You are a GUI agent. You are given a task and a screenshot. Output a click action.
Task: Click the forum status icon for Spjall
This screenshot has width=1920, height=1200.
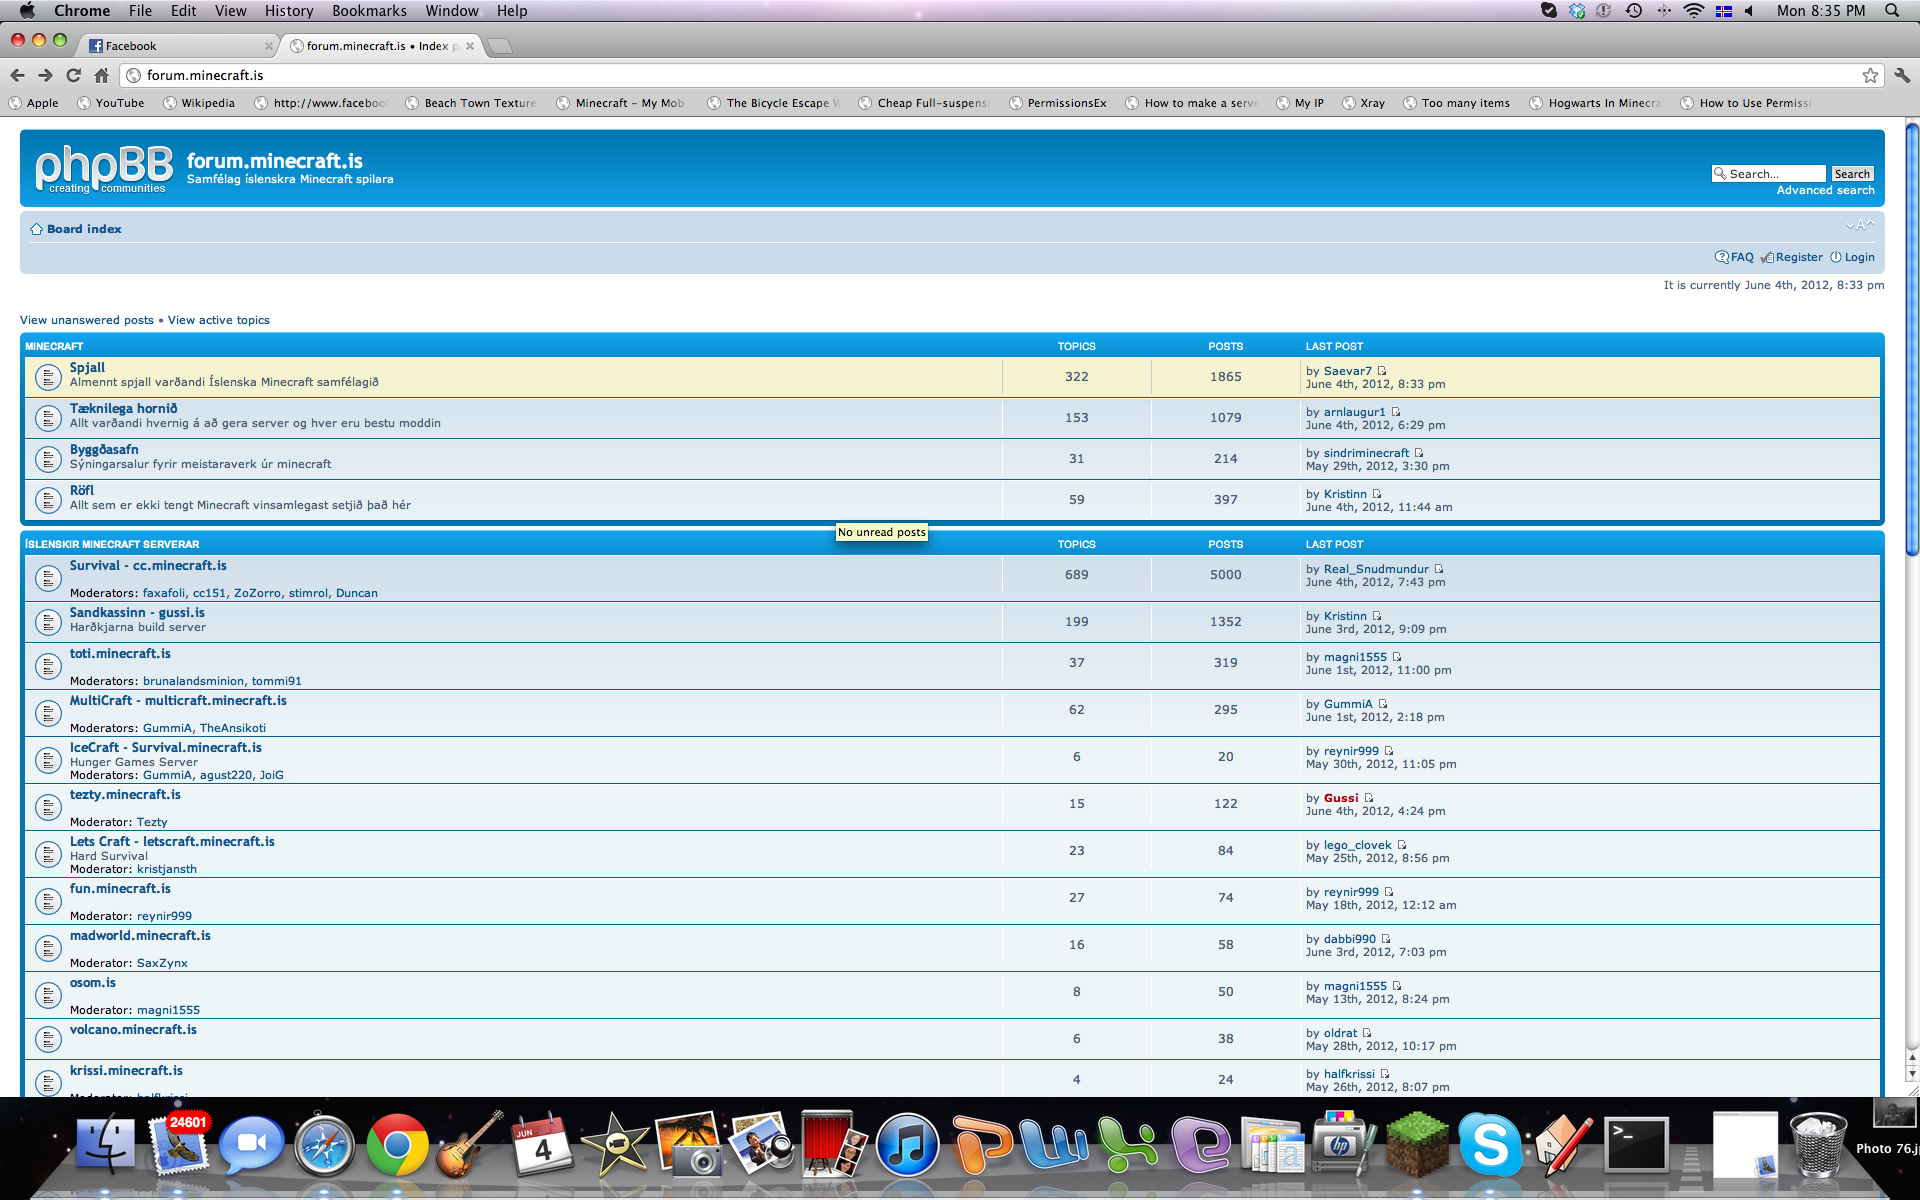[x=47, y=377]
